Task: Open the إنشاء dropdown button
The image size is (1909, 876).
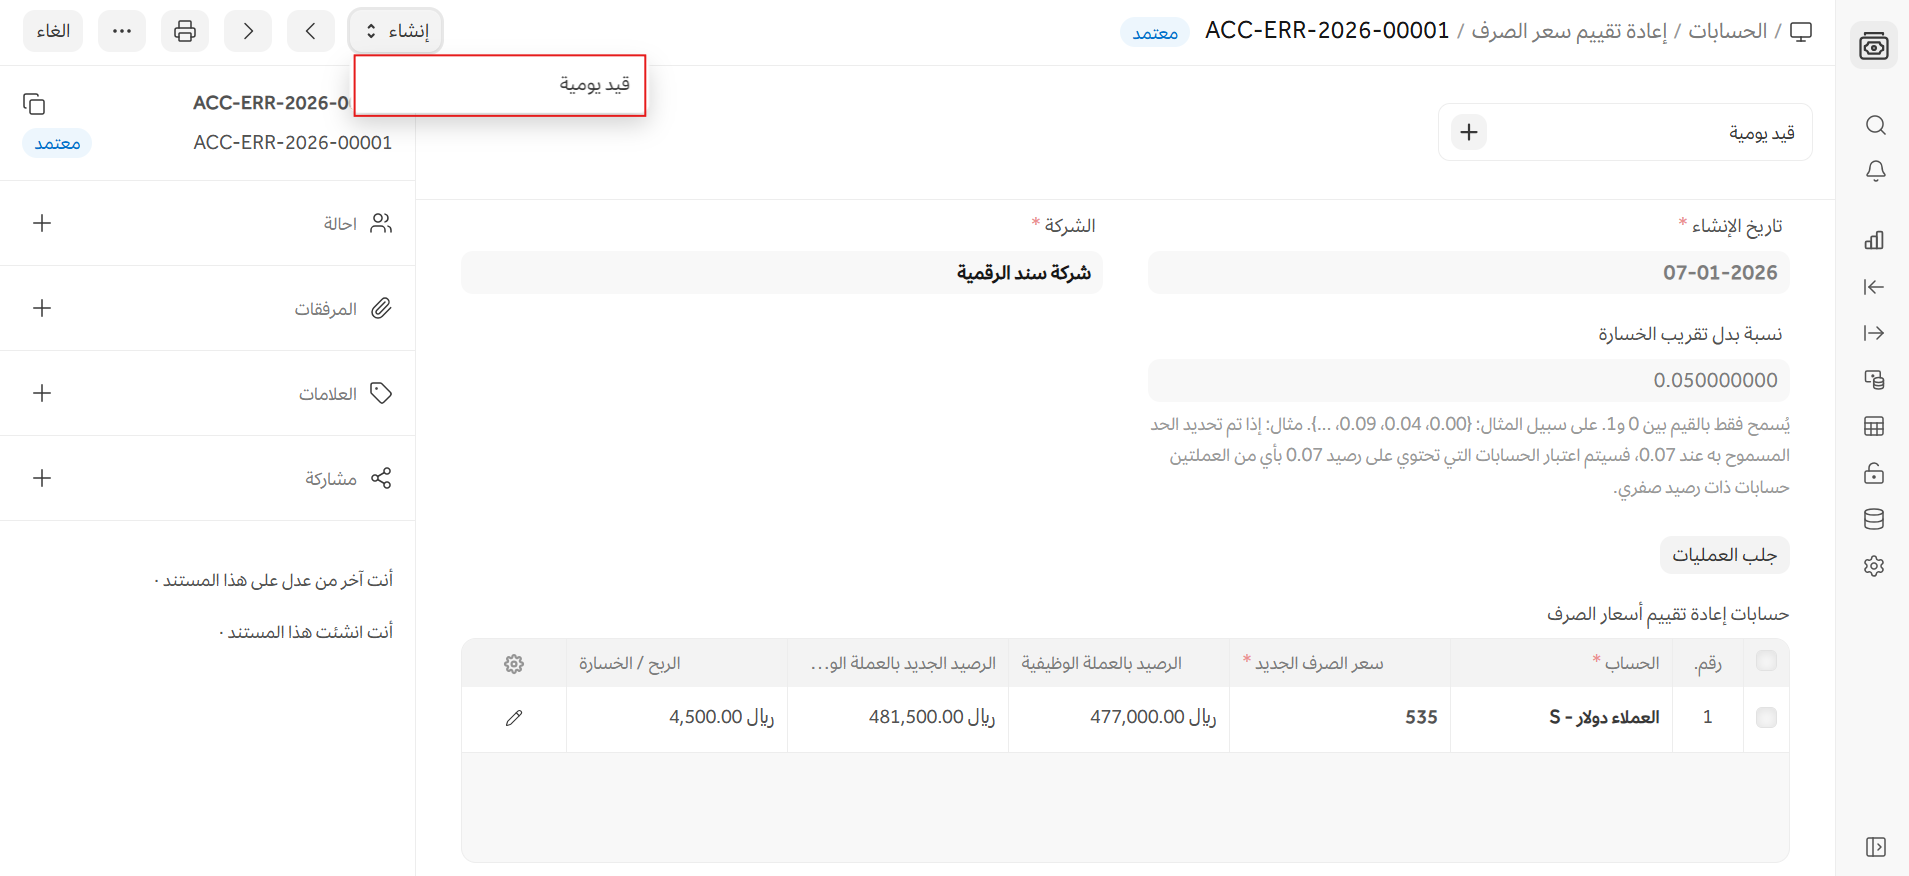Action: coord(396,31)
